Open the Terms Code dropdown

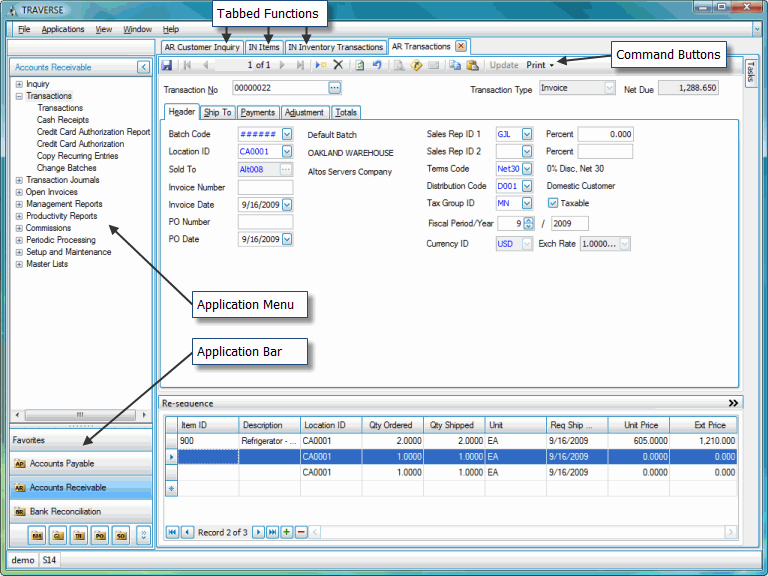point(527,169)
